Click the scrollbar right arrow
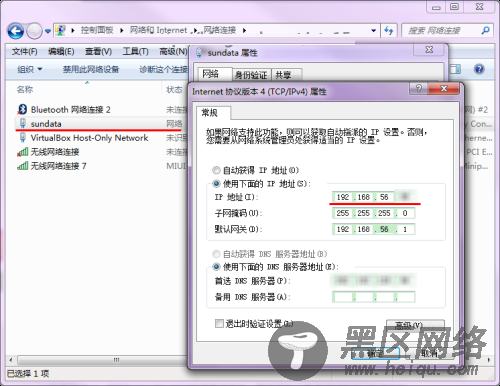This screenshot has width=500, height=386. 489,360
